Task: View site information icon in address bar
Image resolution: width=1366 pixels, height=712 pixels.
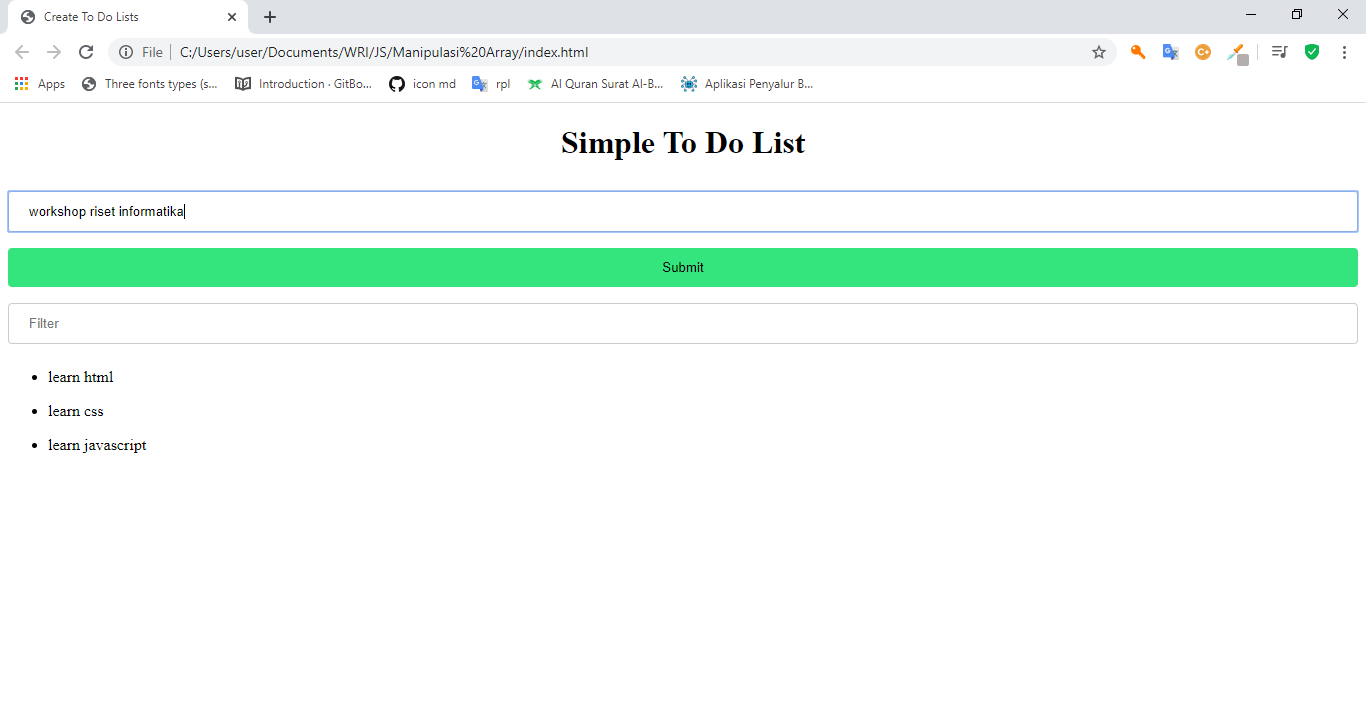Action: 126,52
